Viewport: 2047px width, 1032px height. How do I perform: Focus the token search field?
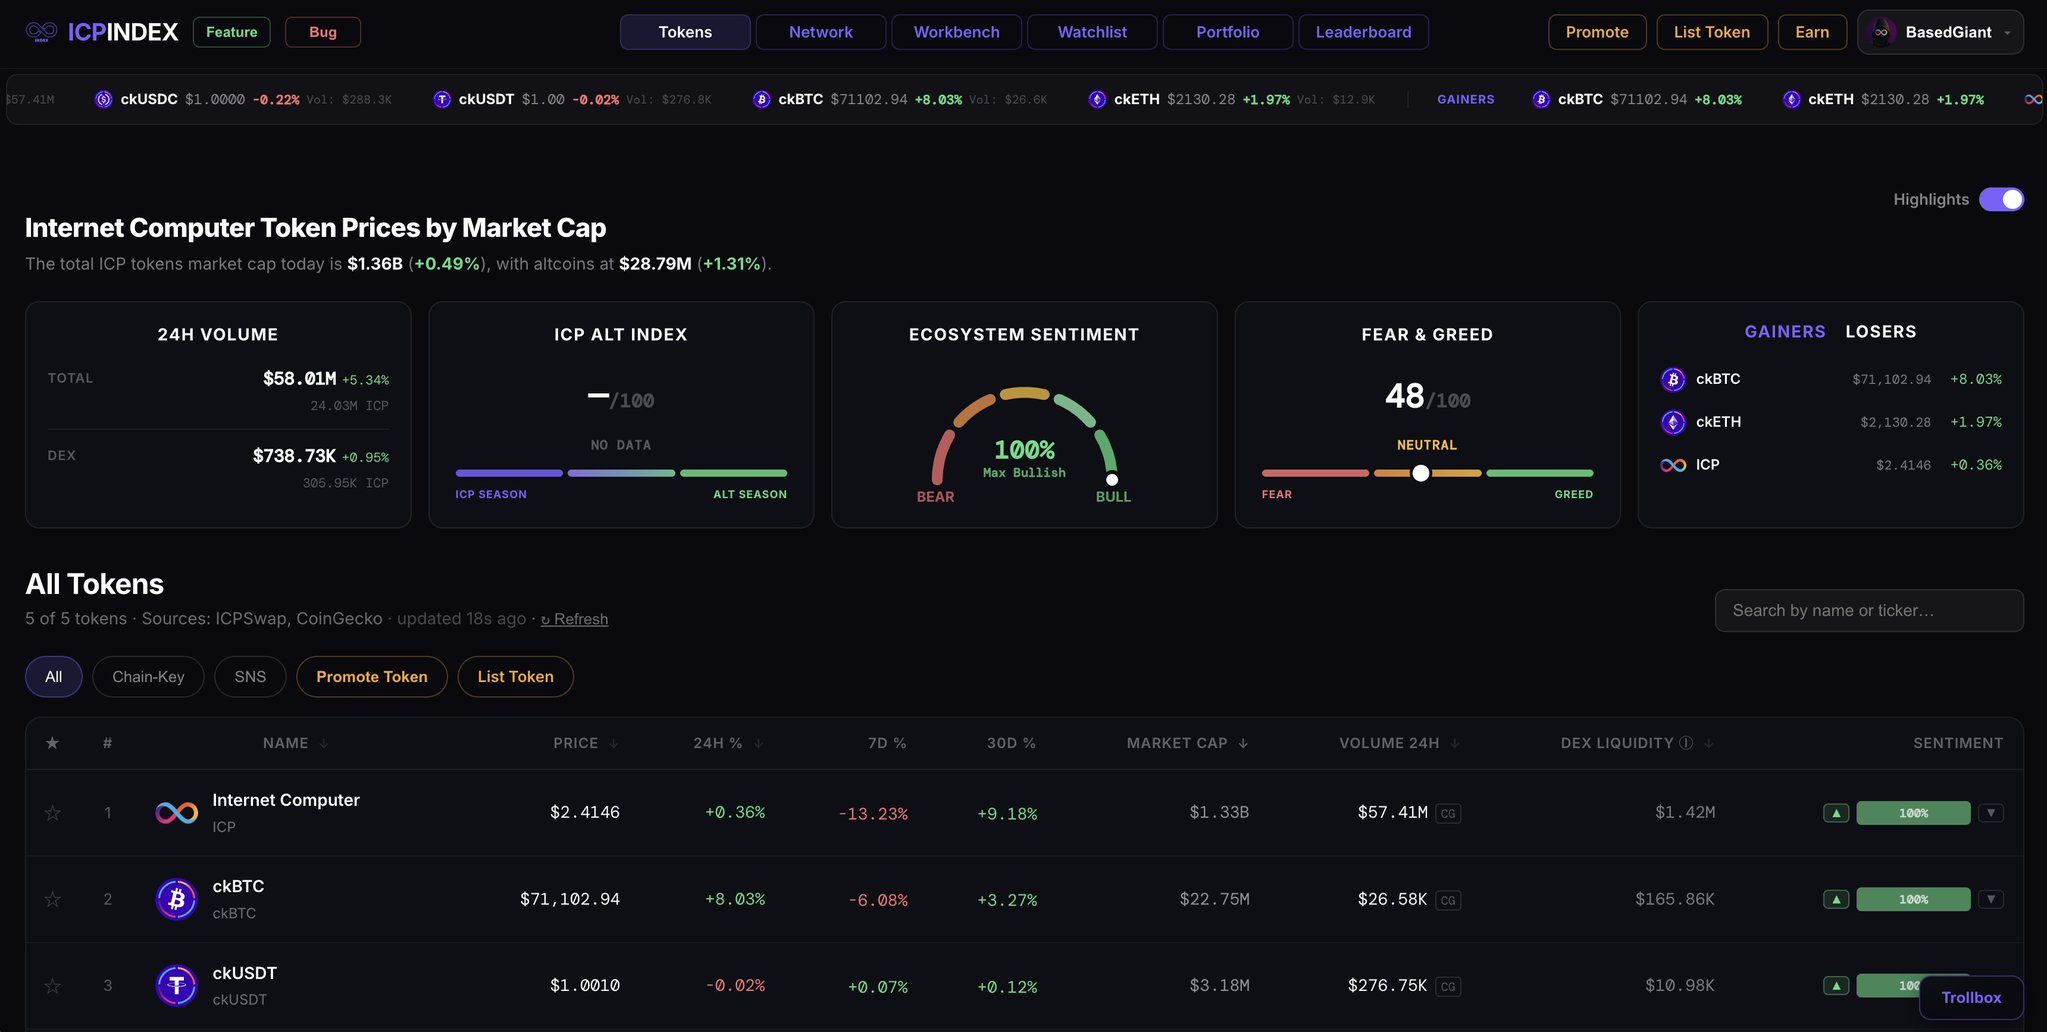coord(1868,611)
